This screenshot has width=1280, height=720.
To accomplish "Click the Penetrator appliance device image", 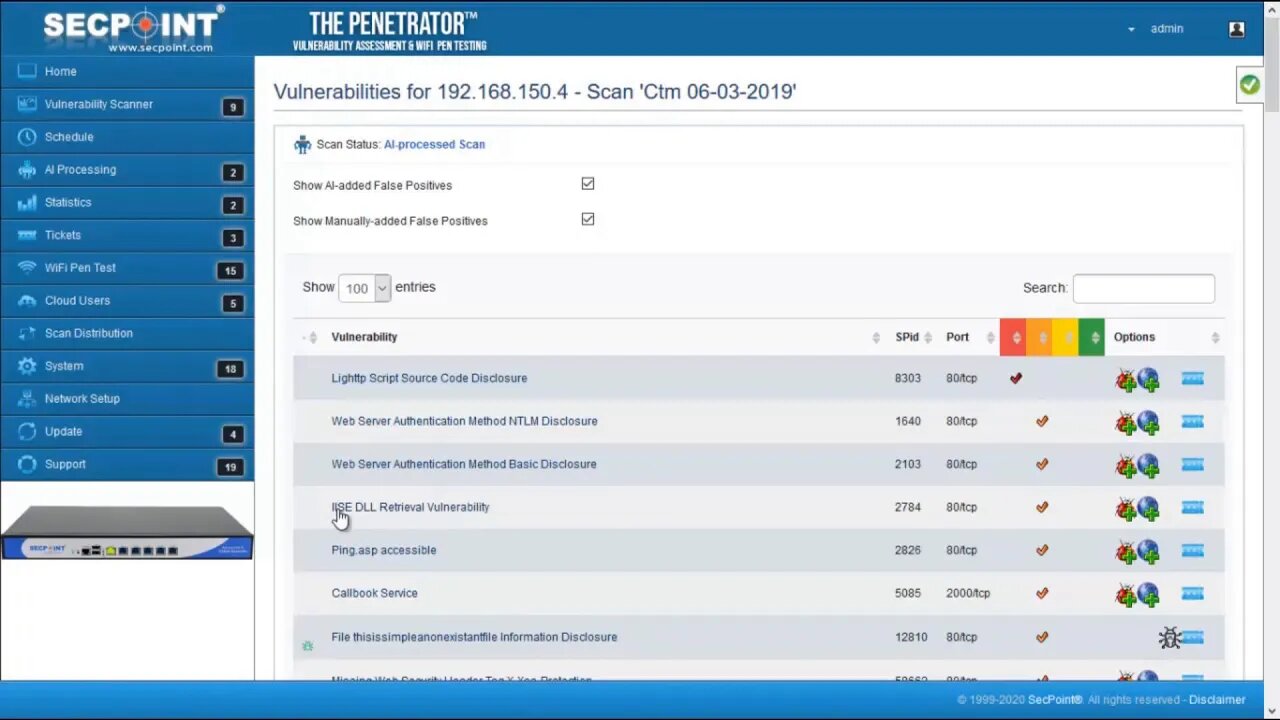I will coord(127,532).
